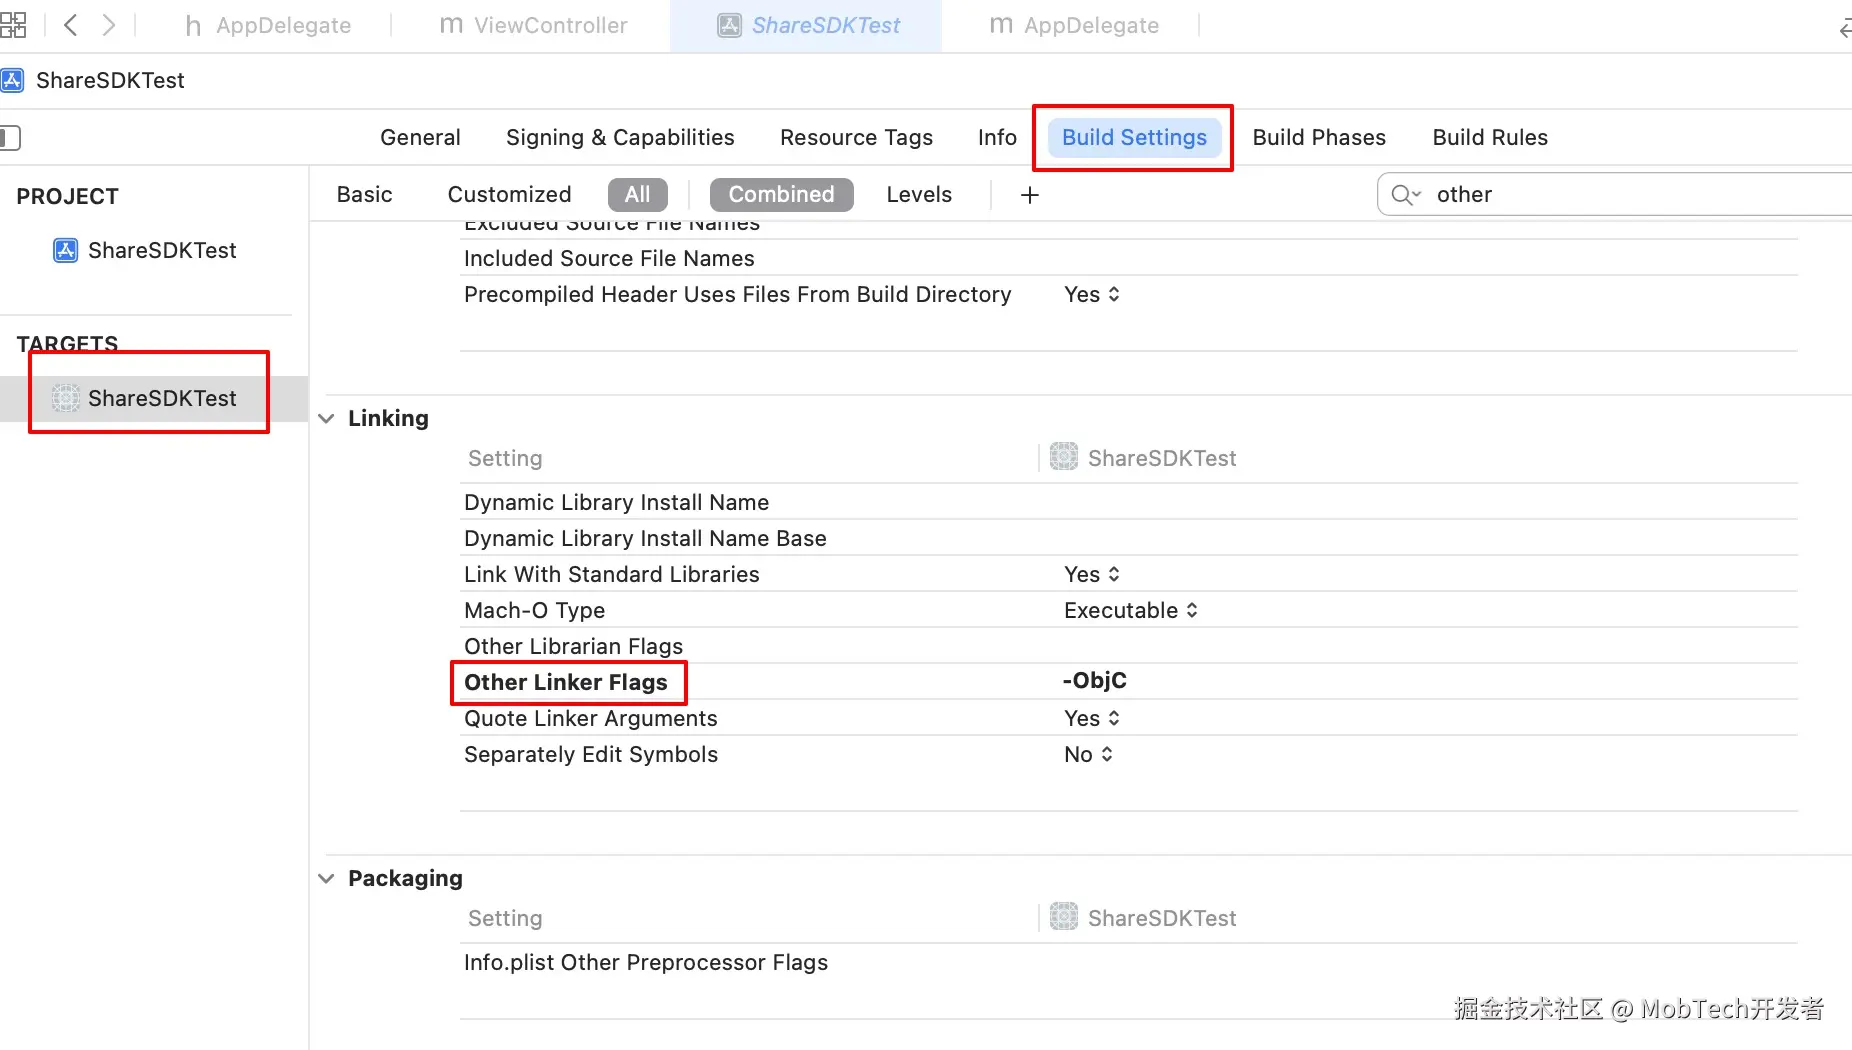Click ShareSDKTest project icon in breadcrumb
This screenshot has width=1852, height=1050.
12,80
